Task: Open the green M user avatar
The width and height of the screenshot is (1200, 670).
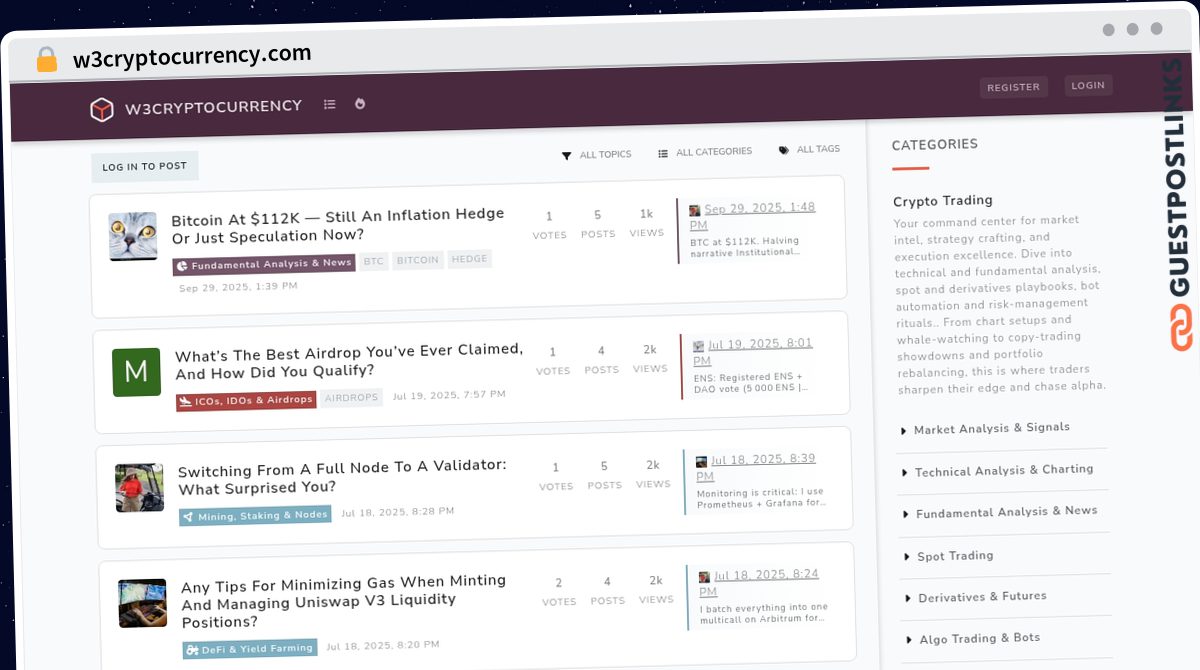Action: coord(136,372)
